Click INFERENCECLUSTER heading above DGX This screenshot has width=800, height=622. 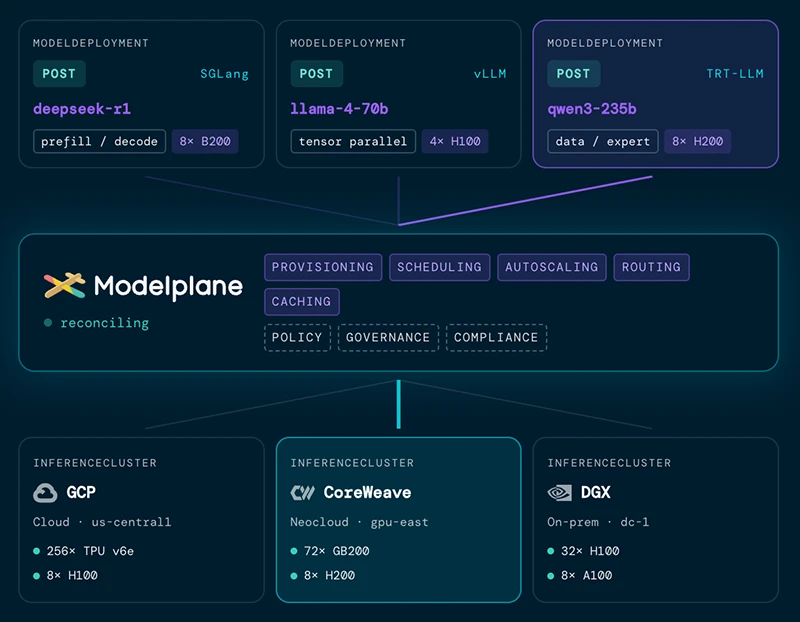[x=609, y=463]
